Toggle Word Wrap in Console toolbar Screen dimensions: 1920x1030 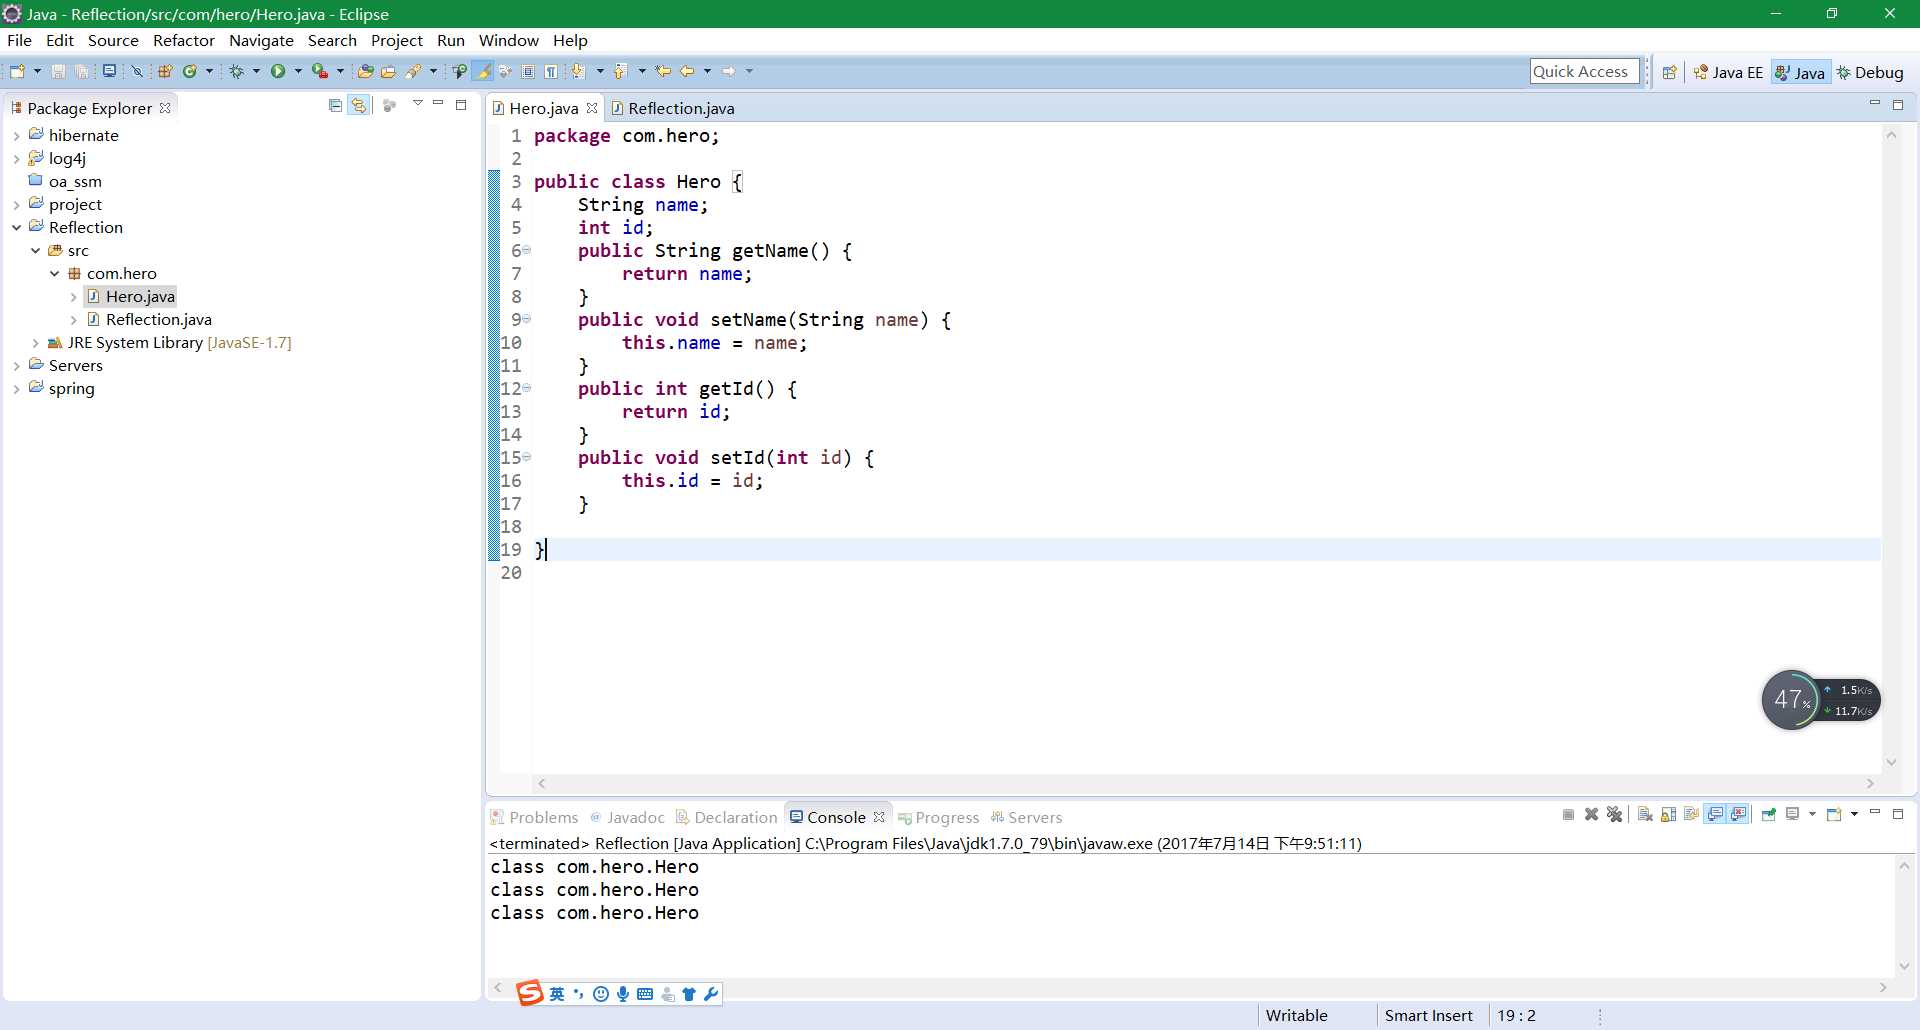pyautogui.click(x=1691, y=814)
